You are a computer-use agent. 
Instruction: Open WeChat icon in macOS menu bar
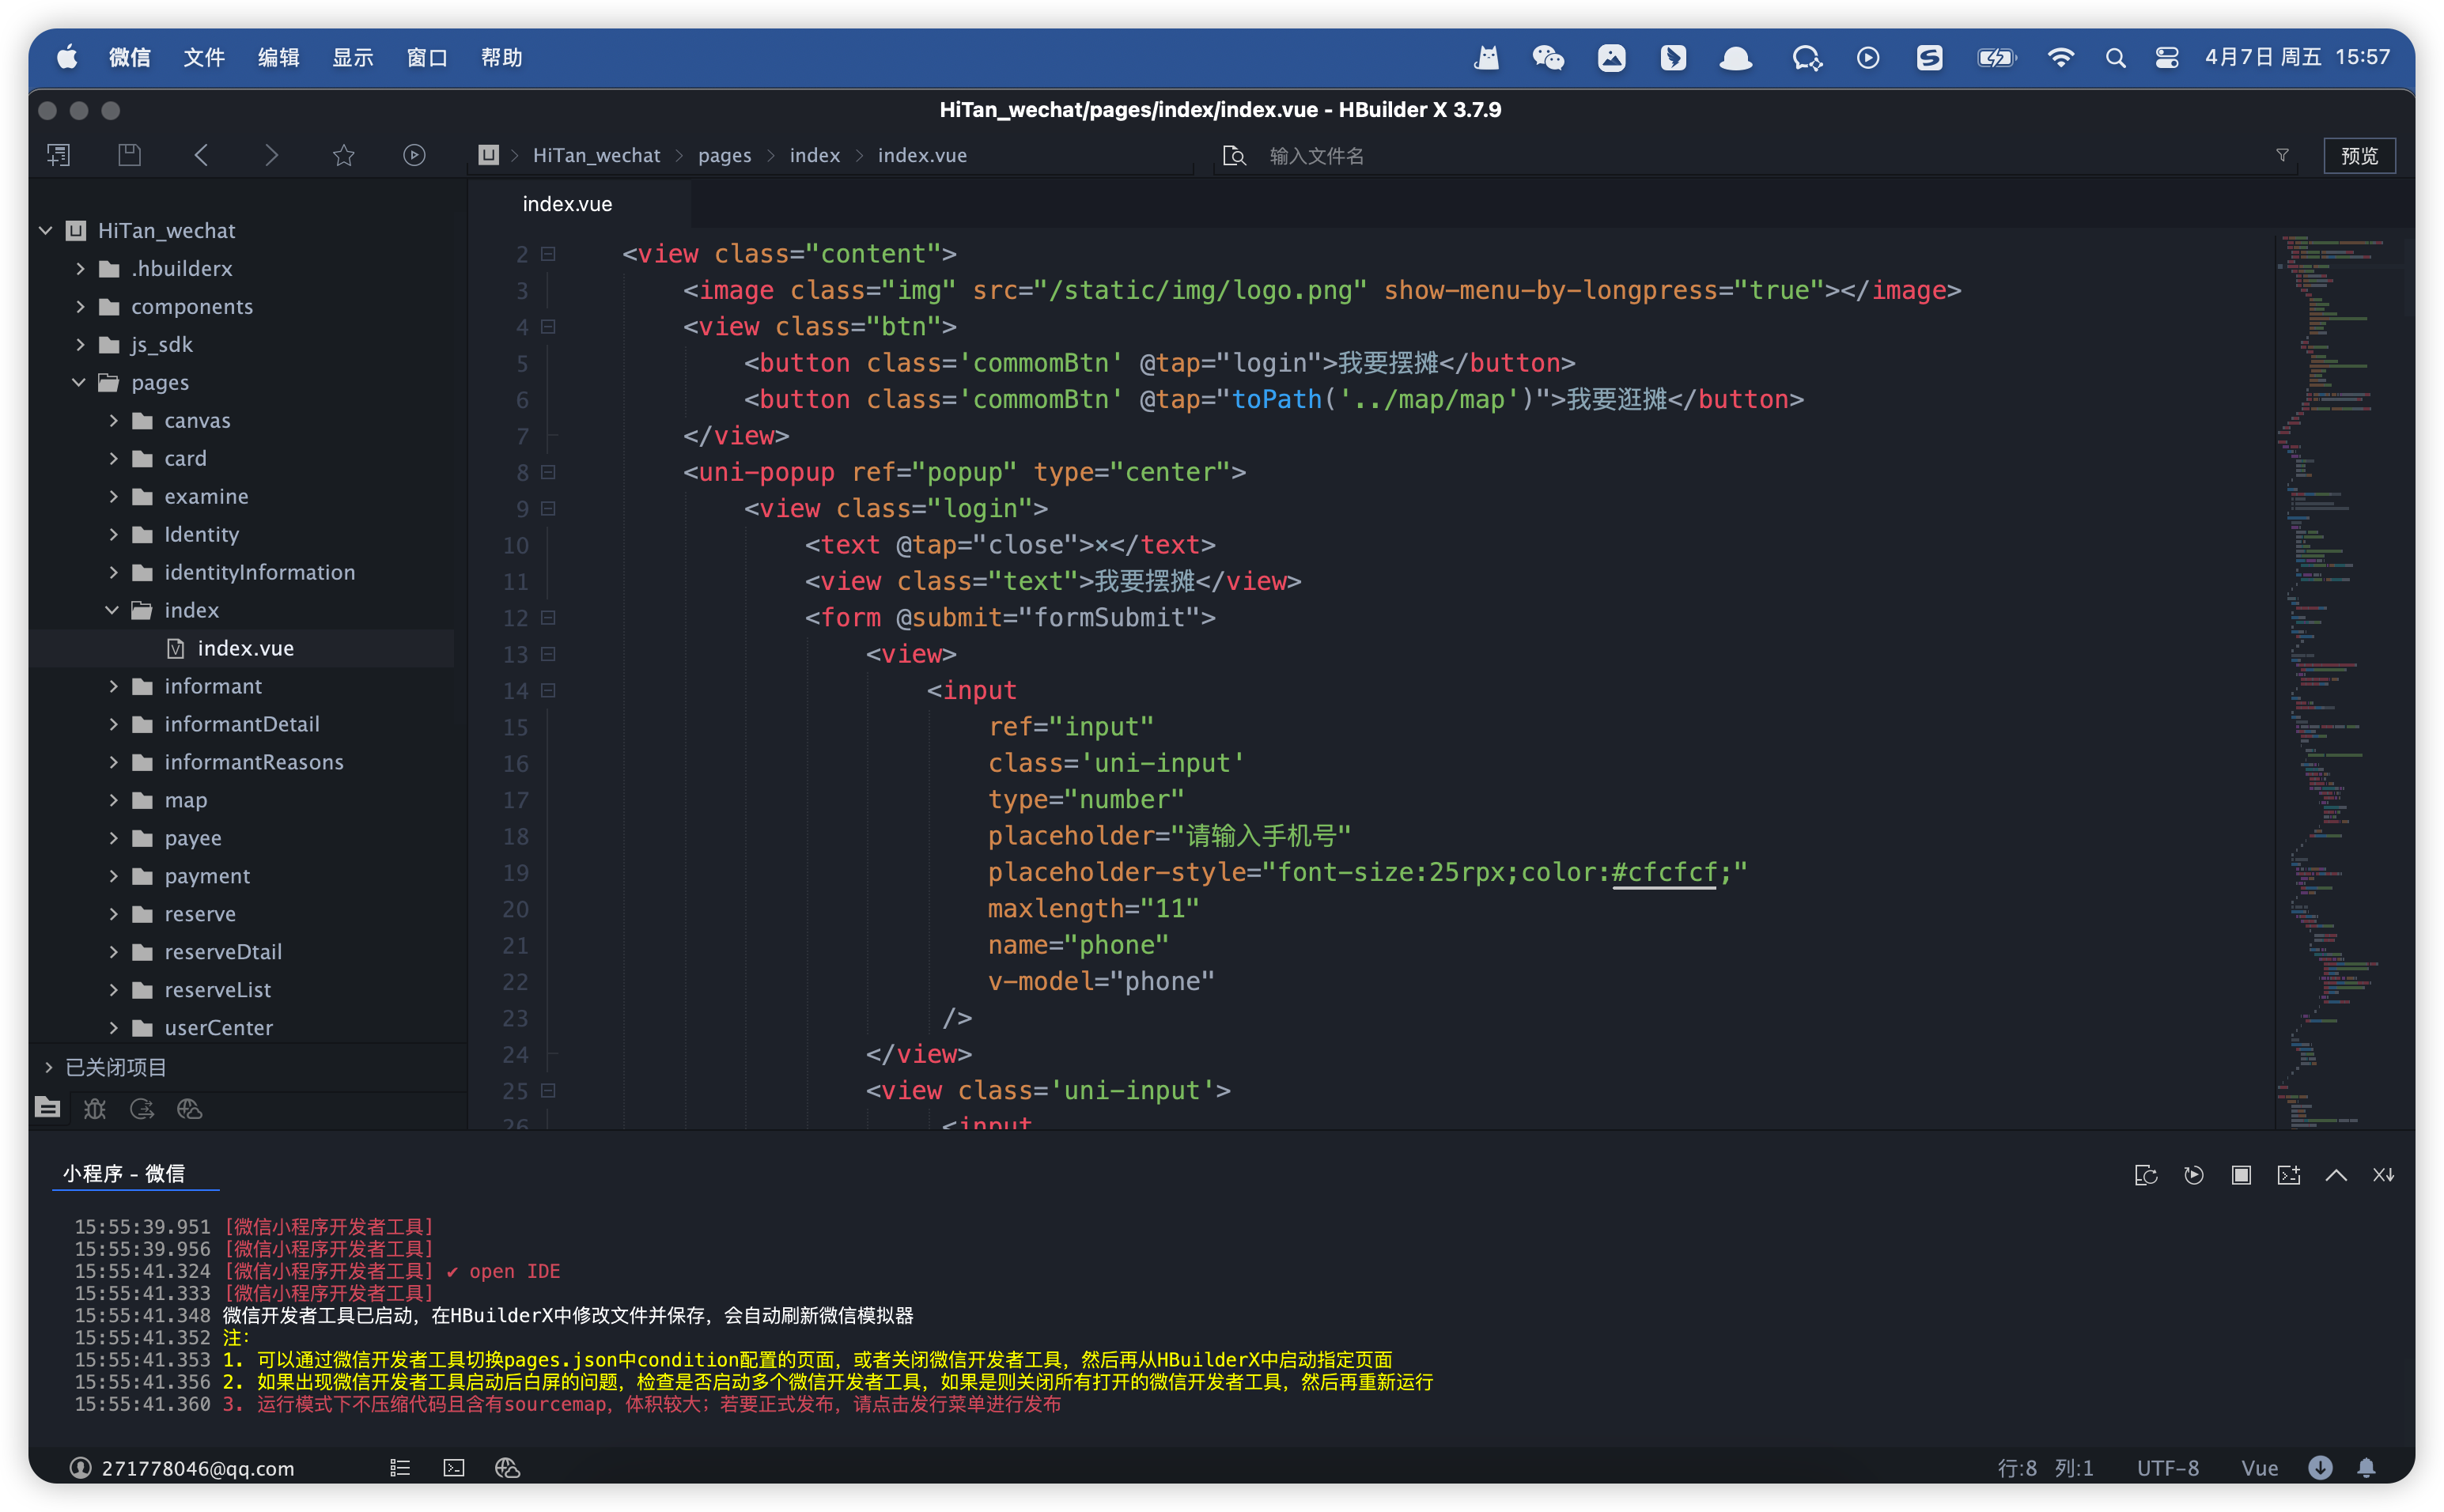[1548, 58]
